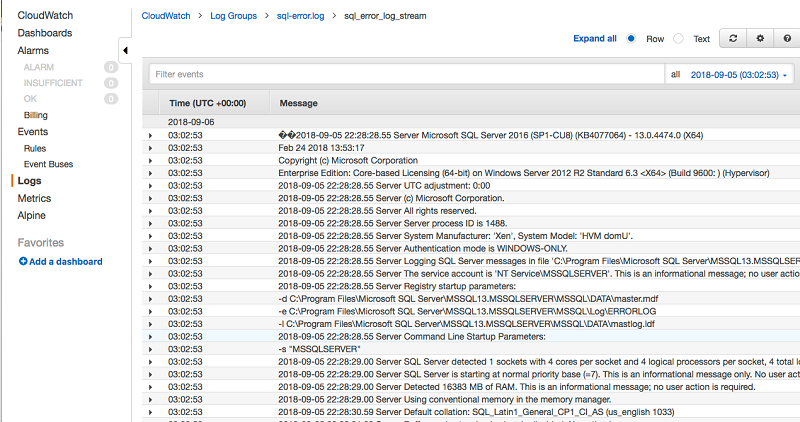Screen dimensions: 800x422
Task: Expand the Default collation row
Action: pos(150,412)
